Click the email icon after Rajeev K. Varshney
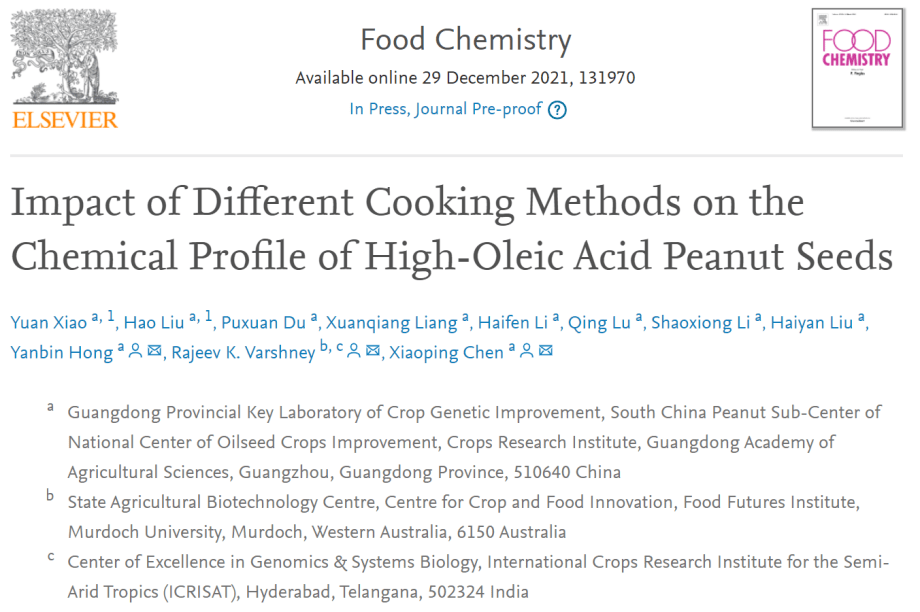 tap(372, 351)
